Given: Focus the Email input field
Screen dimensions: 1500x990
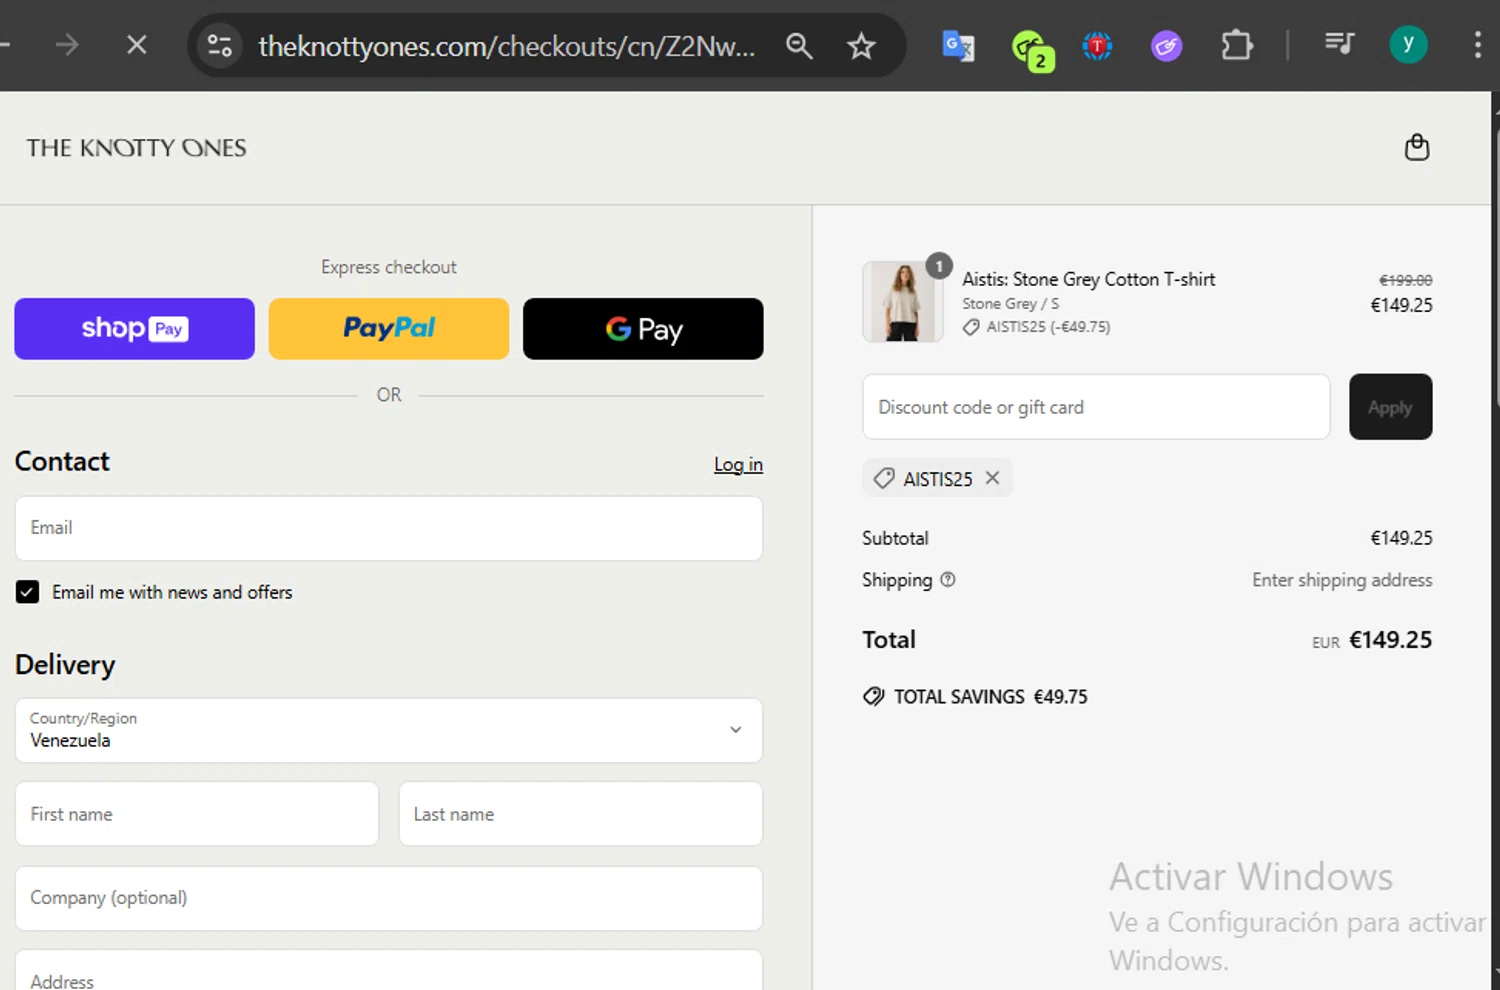Looking at the screenshot, I should tap(389, 528).
